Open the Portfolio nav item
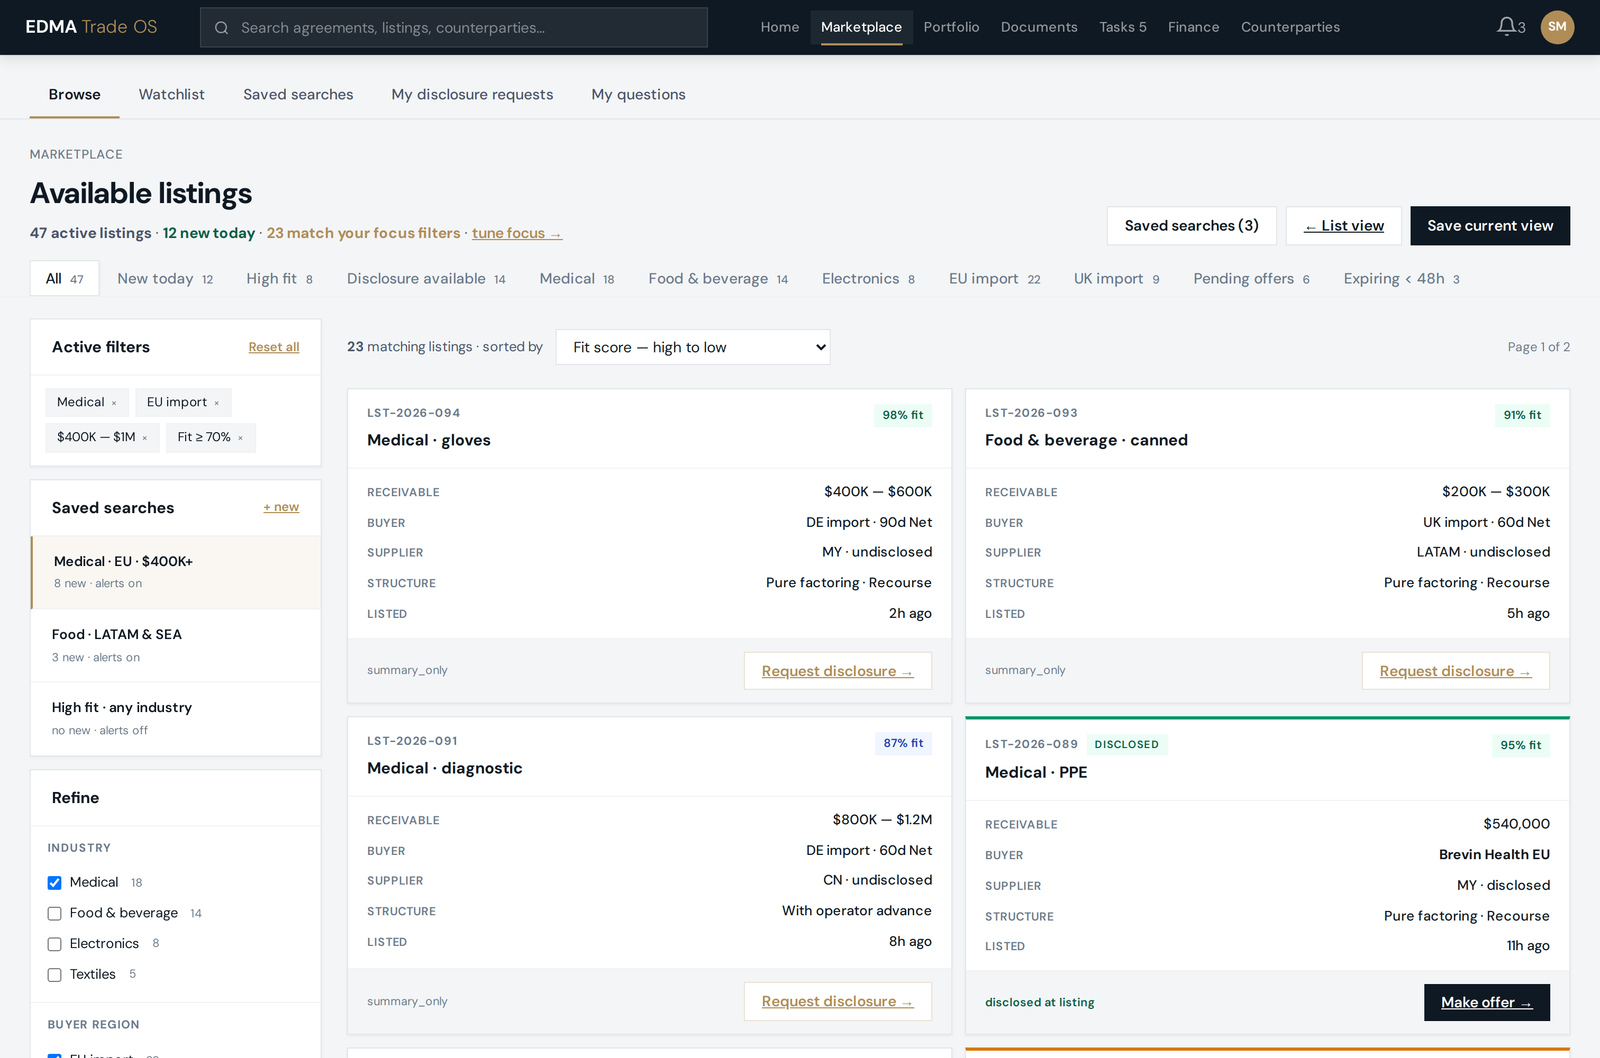The width and height of the screenshot is (1600, 1058). [951, 27]
